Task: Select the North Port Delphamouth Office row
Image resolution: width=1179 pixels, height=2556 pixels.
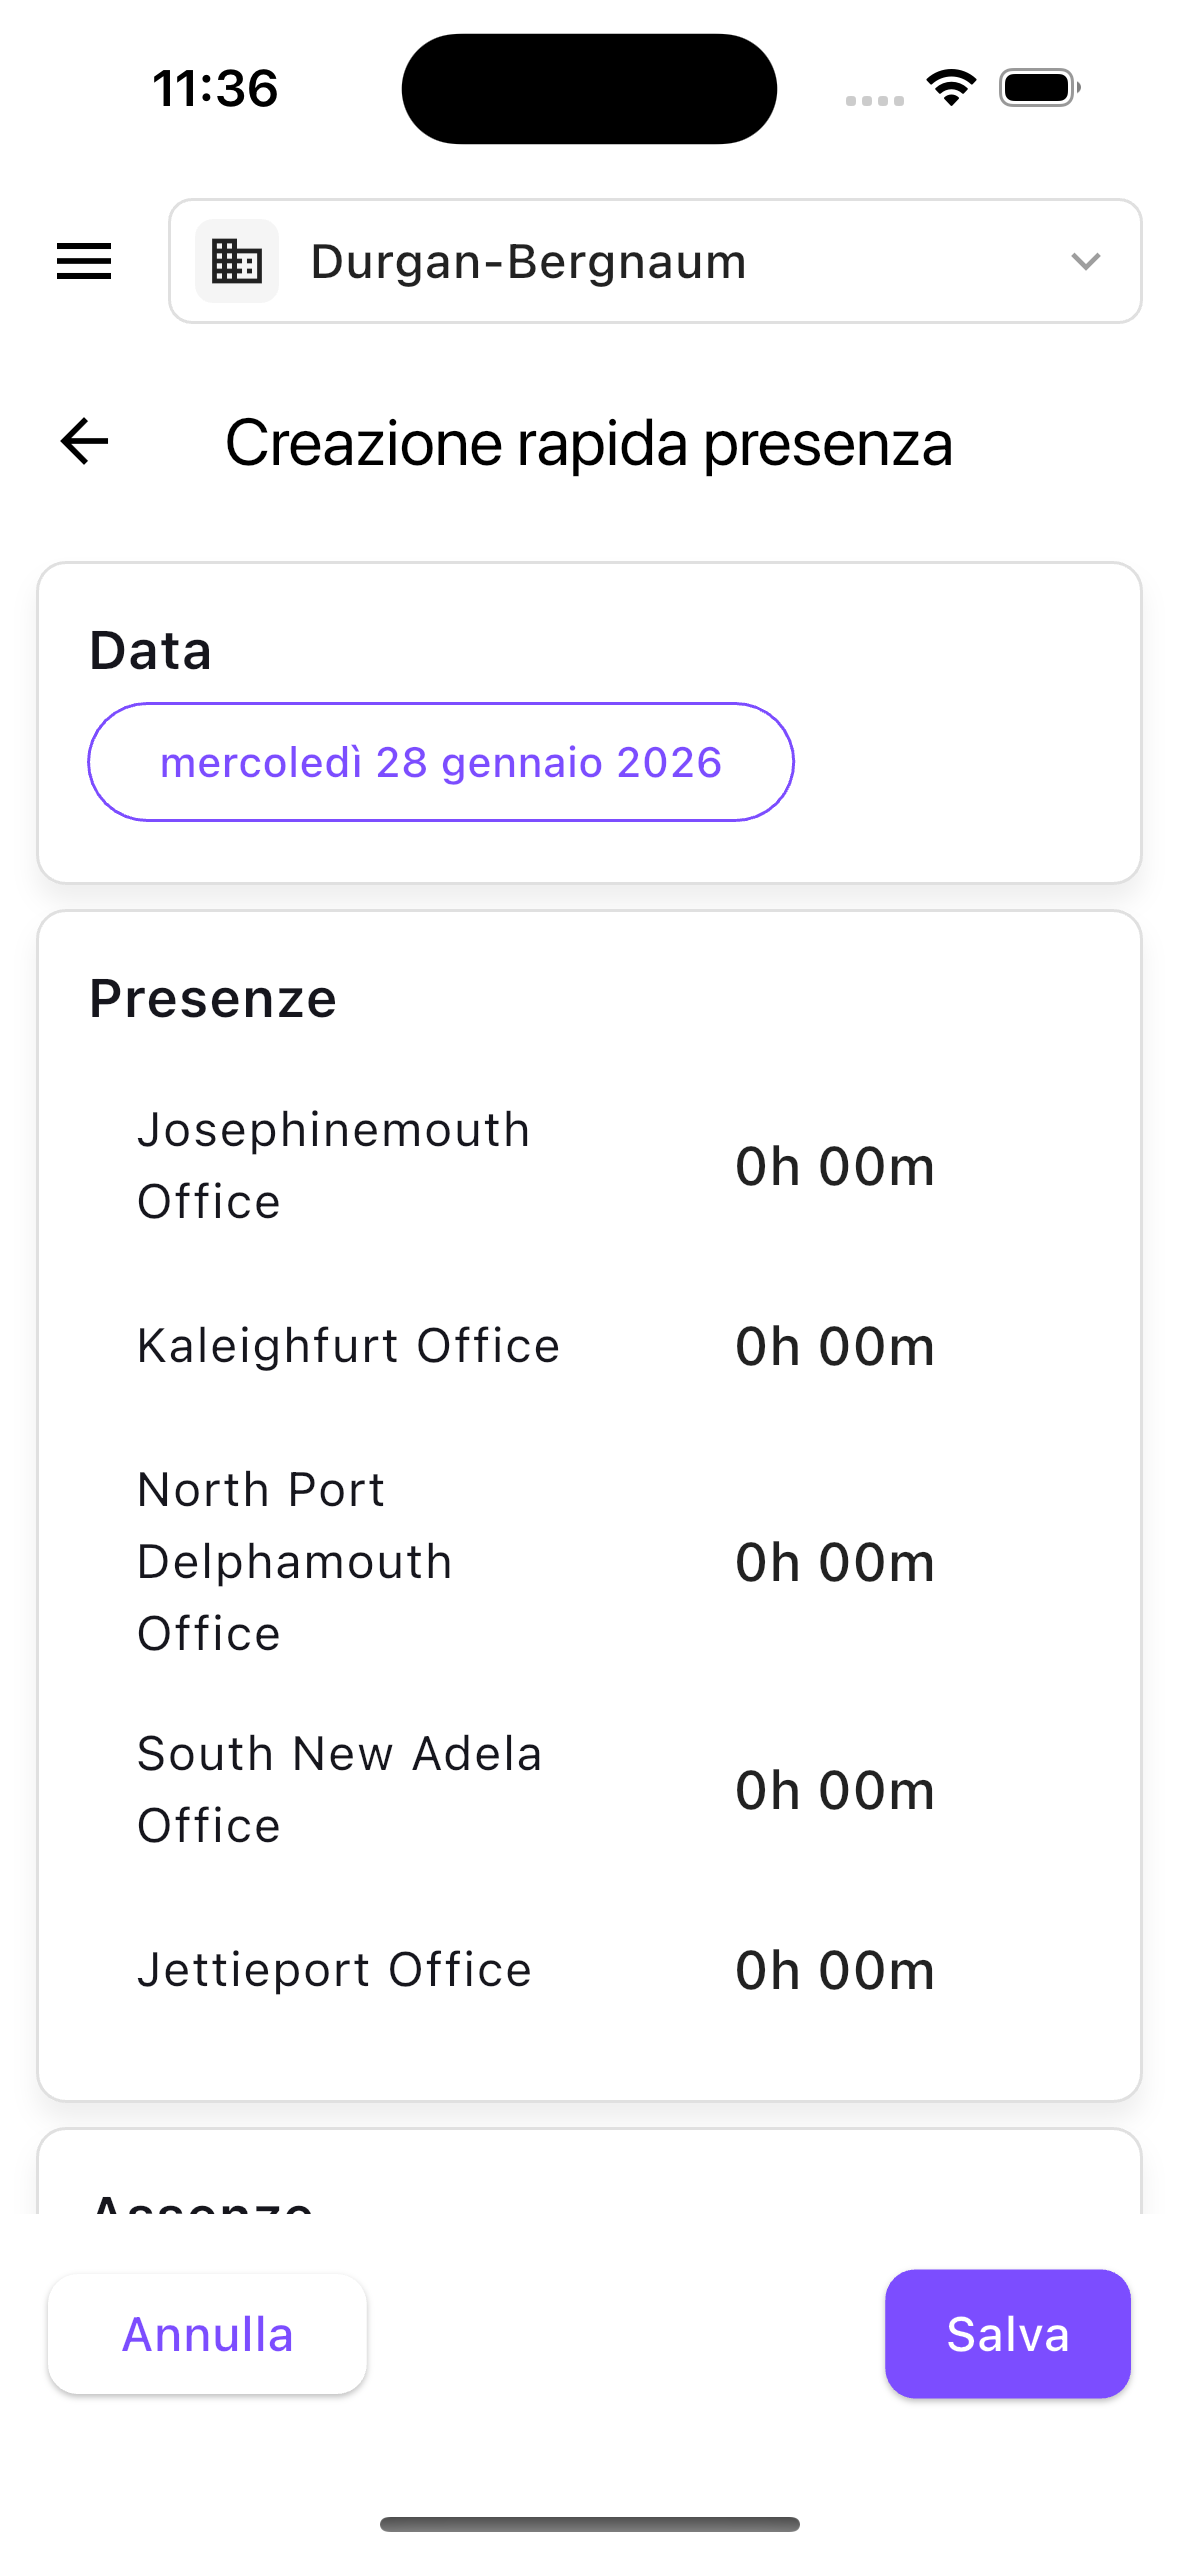Action: [x=295, y=1562]
